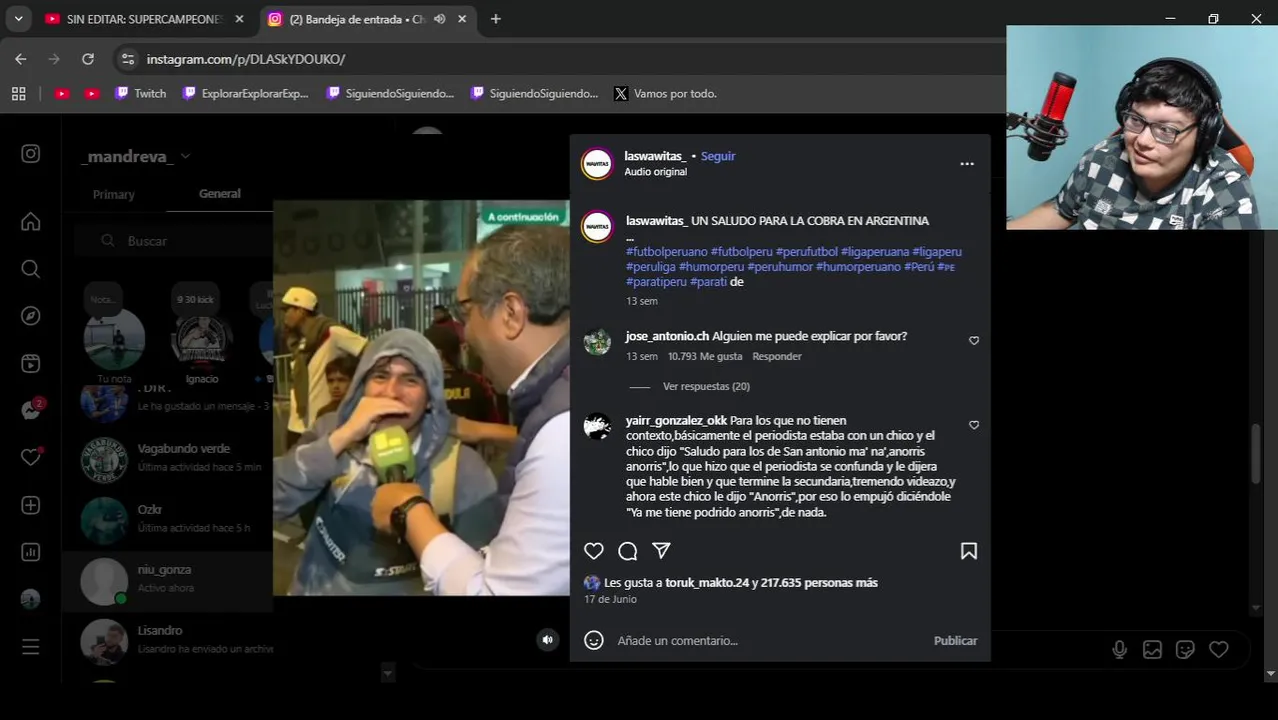Click the Ignacio note avatar
Screen dimensions: 1278x720
[201, 340]
